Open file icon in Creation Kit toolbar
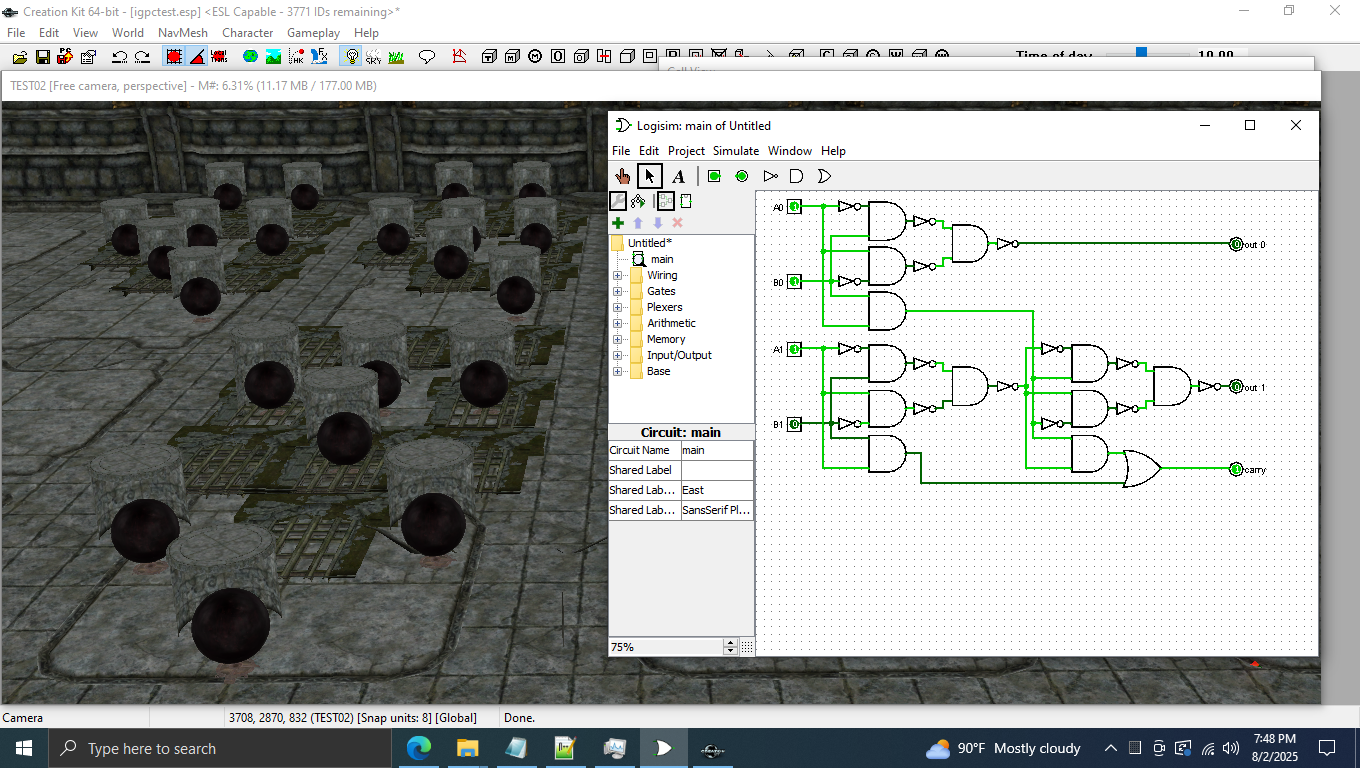 click(20, 57)
